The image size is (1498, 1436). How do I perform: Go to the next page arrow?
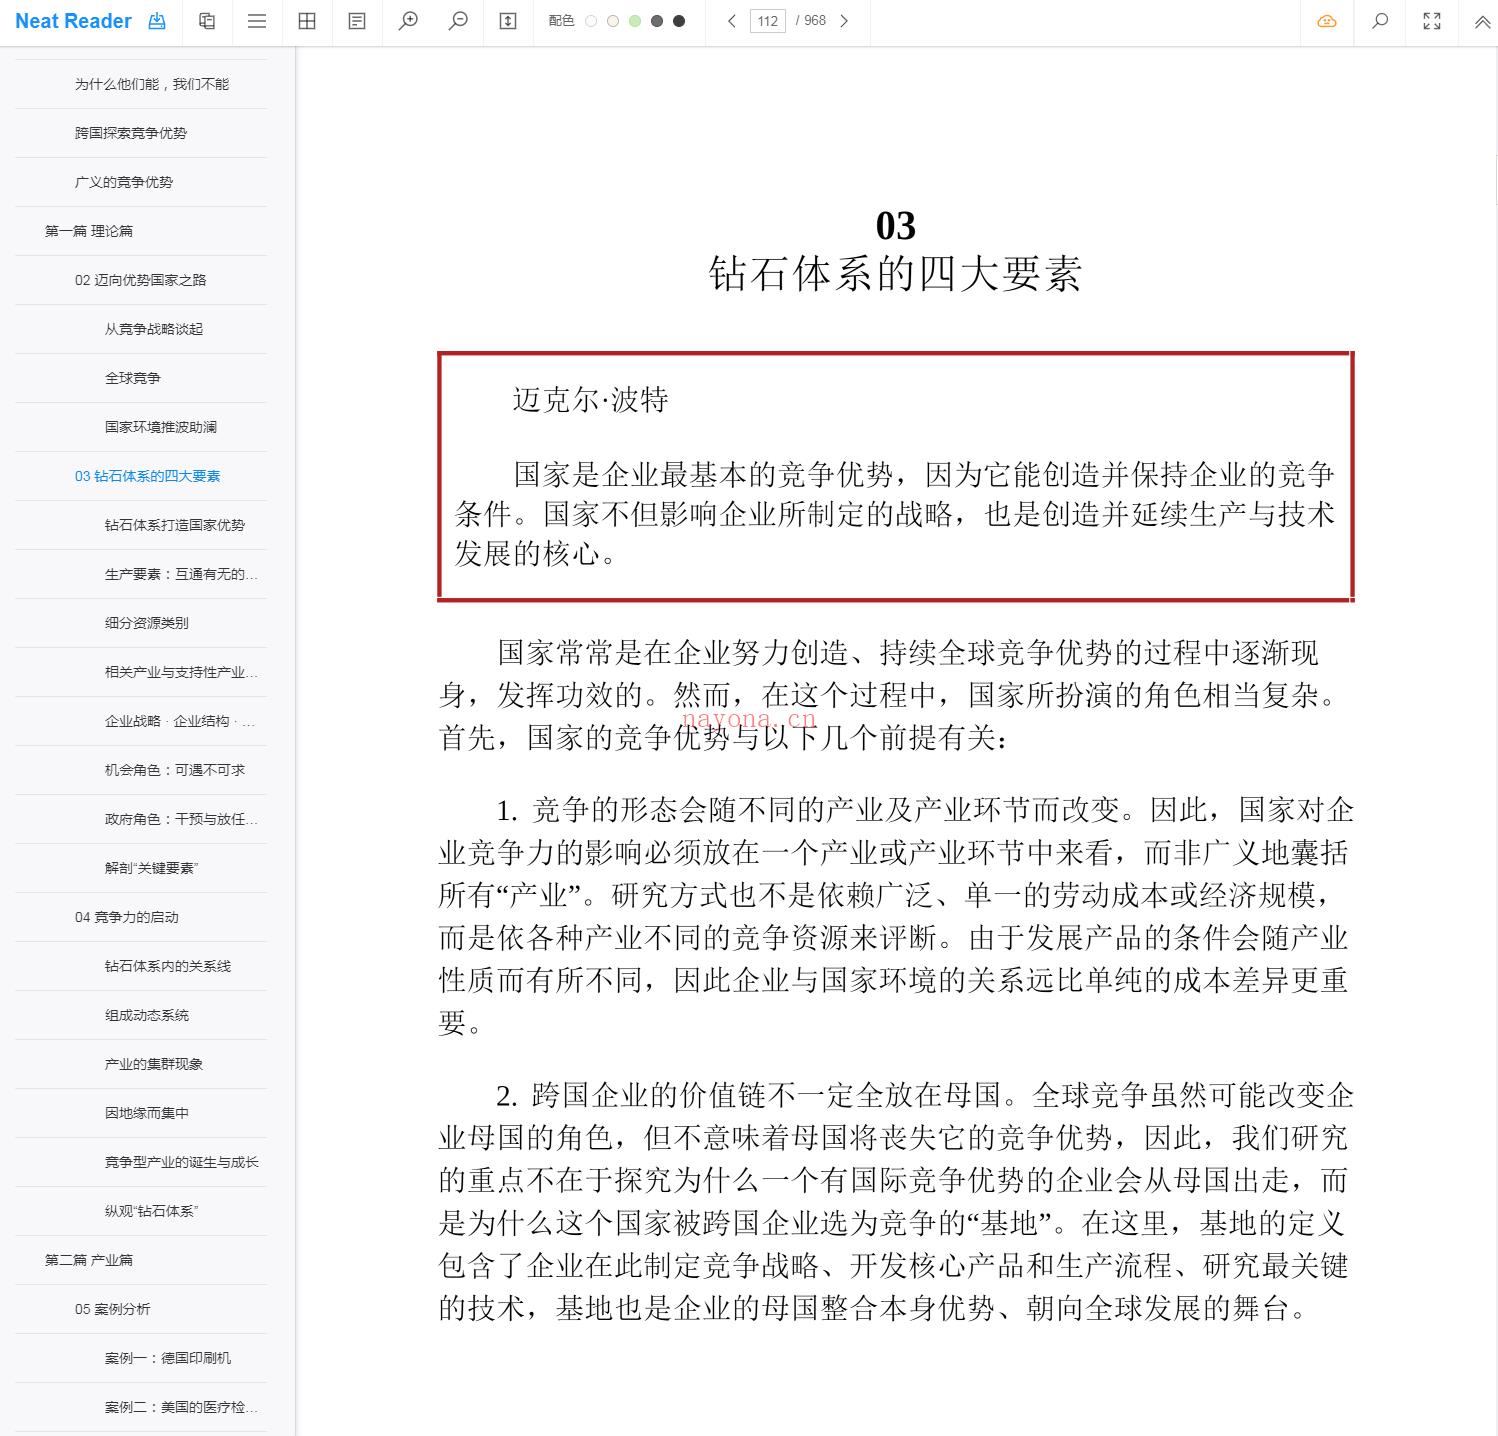(844, 21)
